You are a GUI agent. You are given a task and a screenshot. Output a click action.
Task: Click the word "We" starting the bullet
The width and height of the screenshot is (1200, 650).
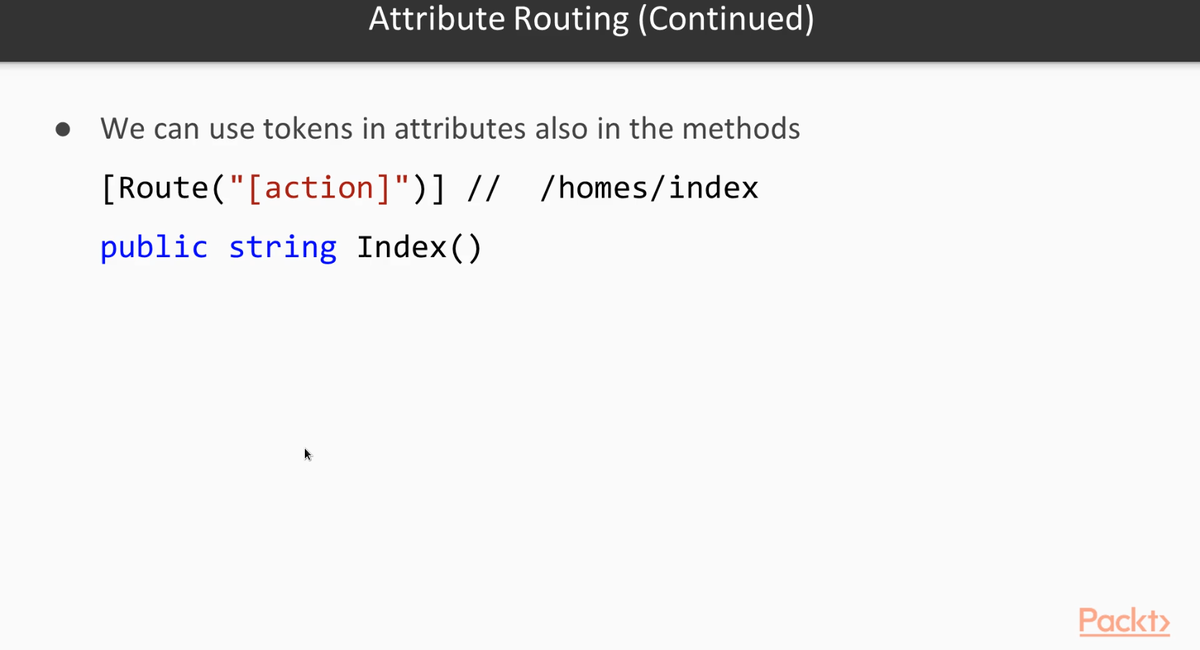point(118,129)
